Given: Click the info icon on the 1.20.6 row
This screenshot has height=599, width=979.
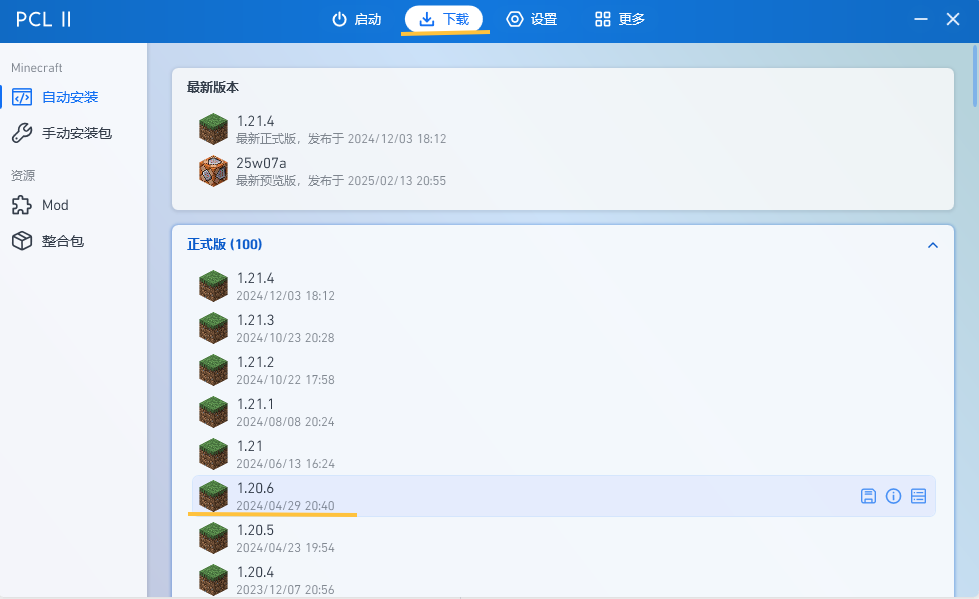Looking at the screenshot, I should pyautogui.click(x=893, y=496).
